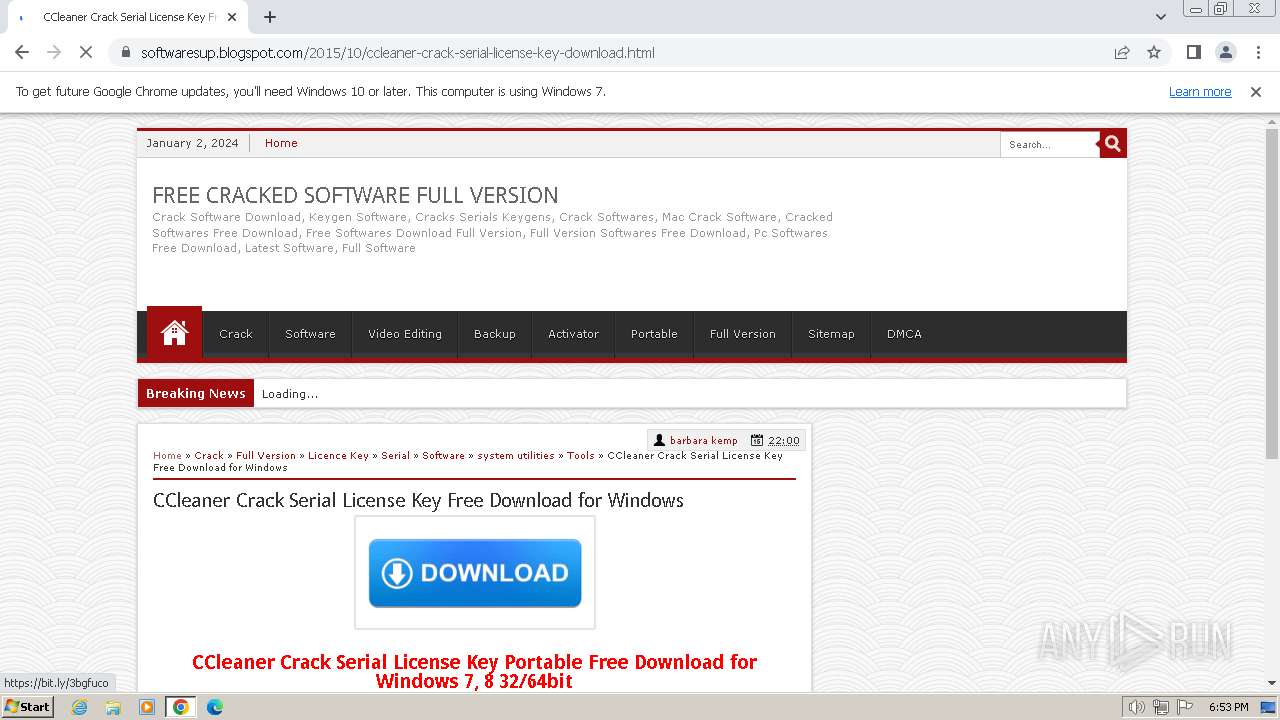Open site info lock icon in address bar
This screenshot has width=1280, height=720.
coord(126,52)
